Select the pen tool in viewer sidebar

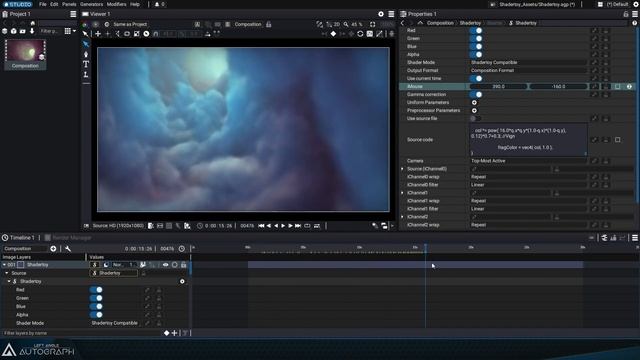tap(86, 54)
